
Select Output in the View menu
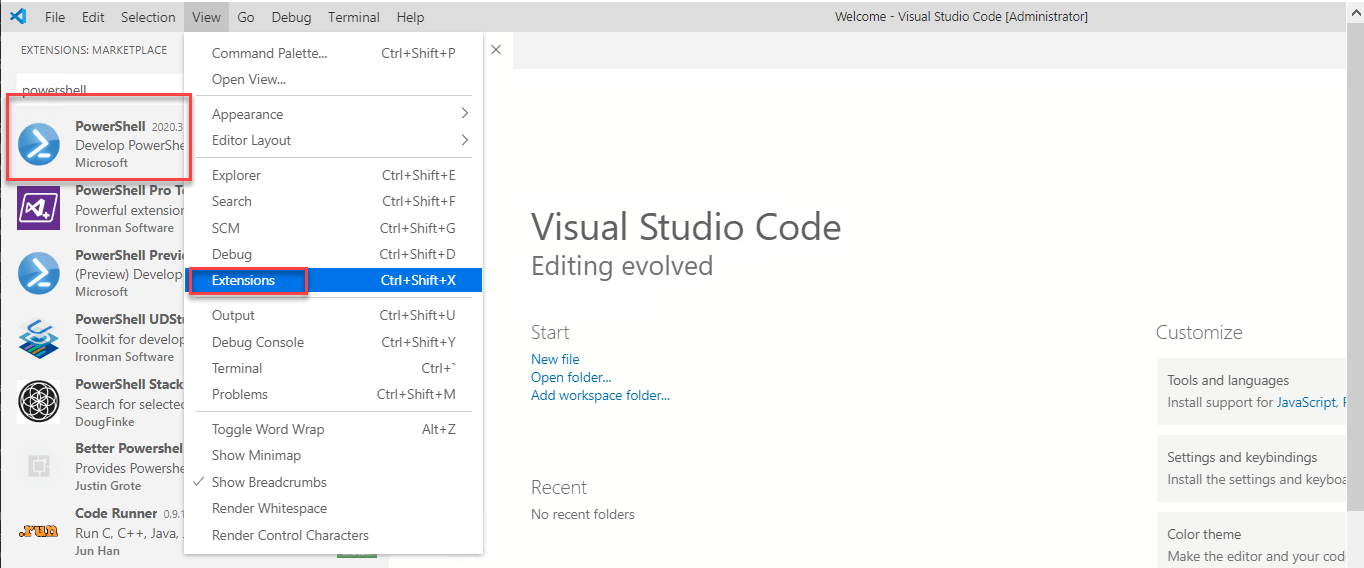pyautogui.click(x=333, y=315)
